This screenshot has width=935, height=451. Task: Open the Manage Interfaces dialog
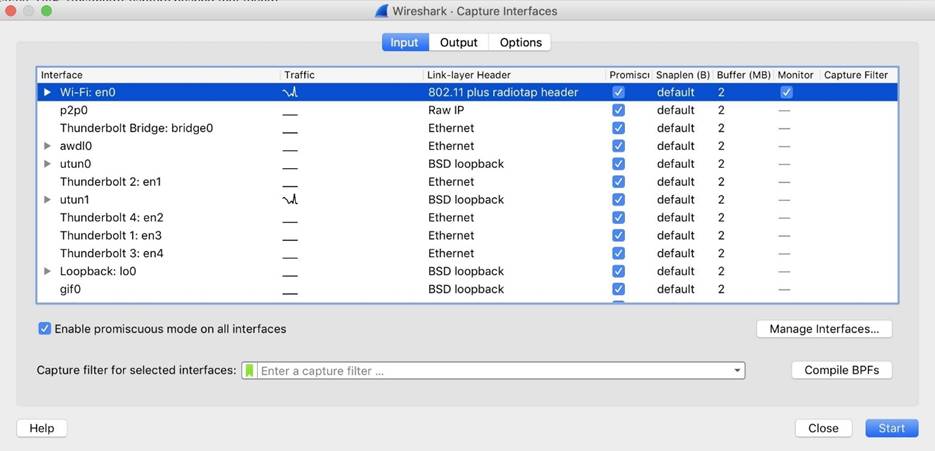click(823, 329)
